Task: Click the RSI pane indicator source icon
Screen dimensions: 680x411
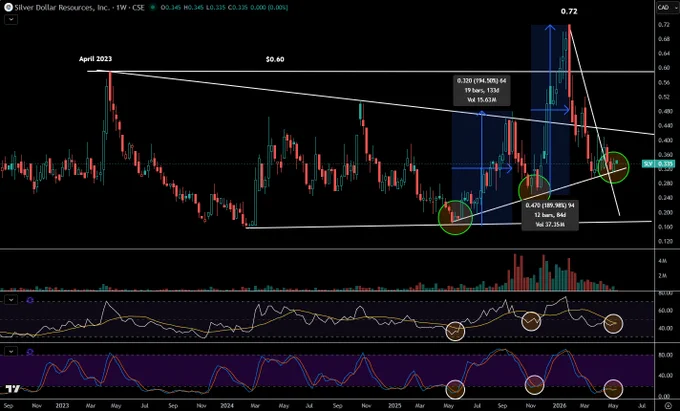Action: click(30, 300)
